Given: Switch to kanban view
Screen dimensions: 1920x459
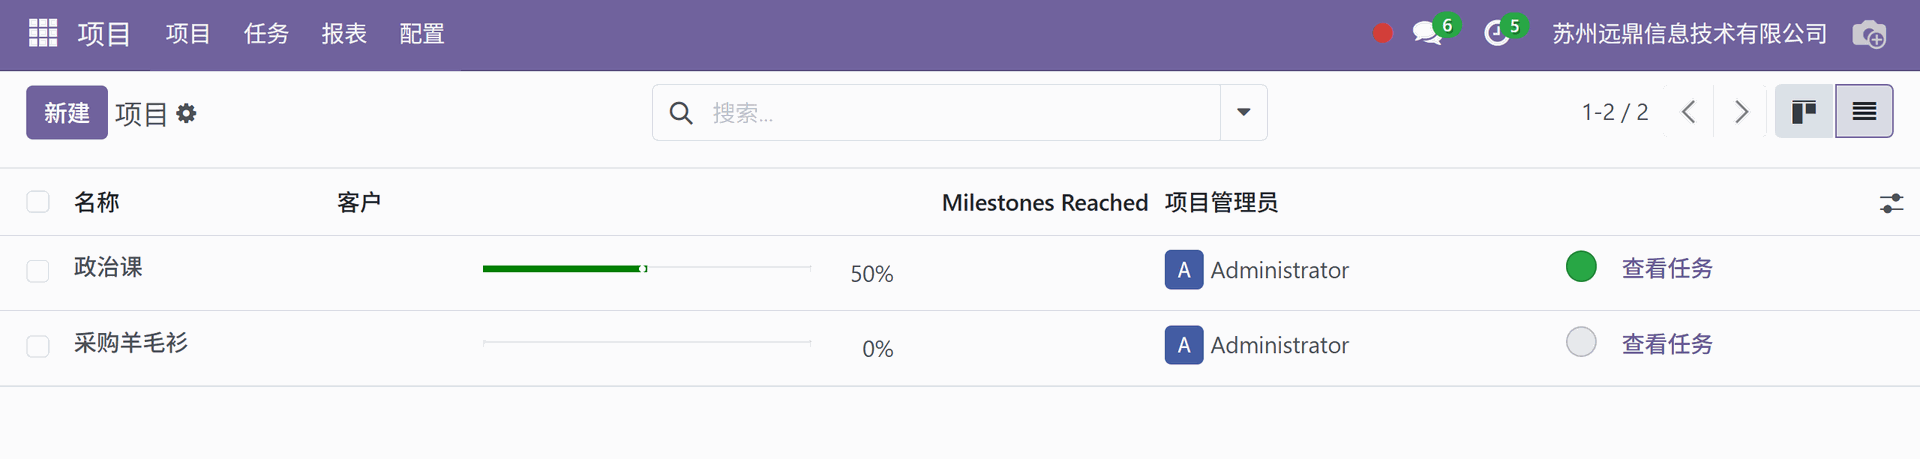Looking at the screenshot, I should tap(1804, 112).
